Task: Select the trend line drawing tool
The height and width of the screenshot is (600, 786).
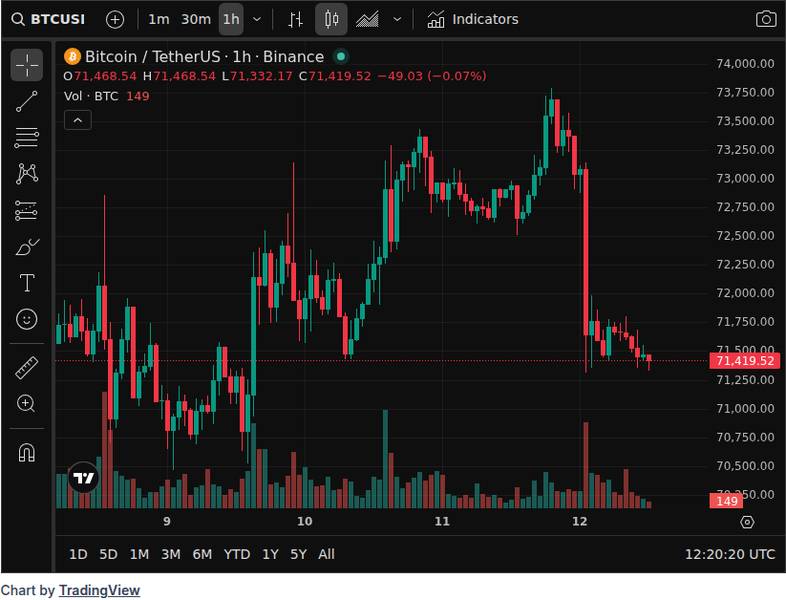Action: click(x=27, y=101)
